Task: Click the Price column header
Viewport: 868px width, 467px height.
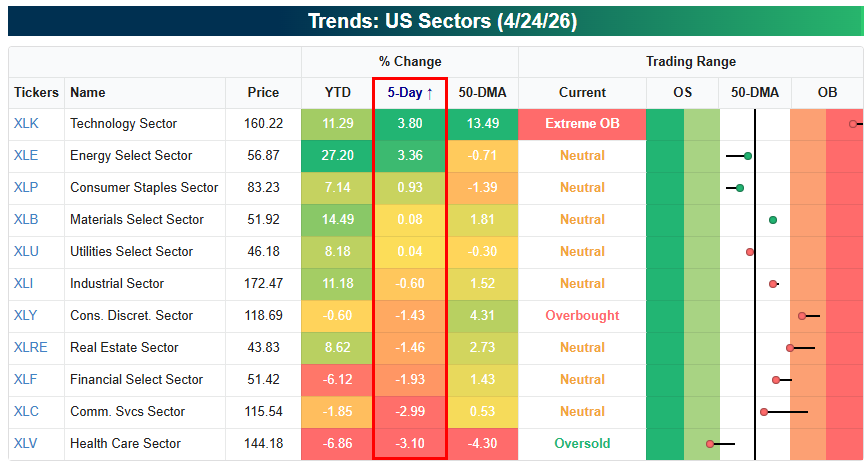Action: tap(264, 93)
